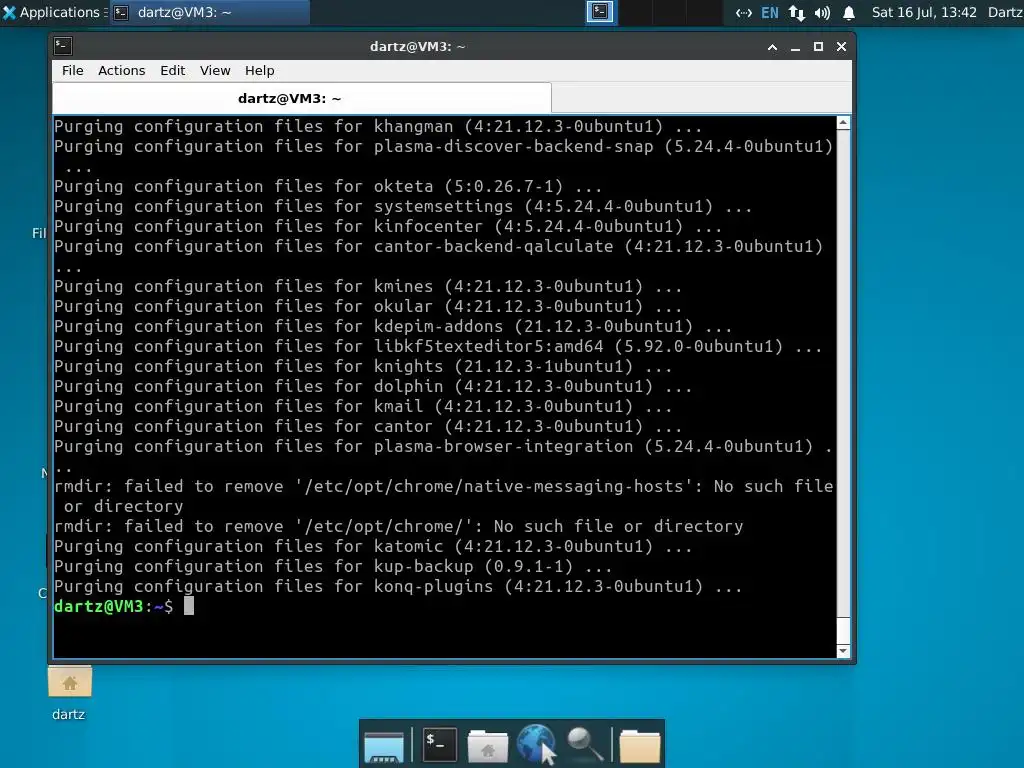Open the application finder magnifier in dock

584,744
